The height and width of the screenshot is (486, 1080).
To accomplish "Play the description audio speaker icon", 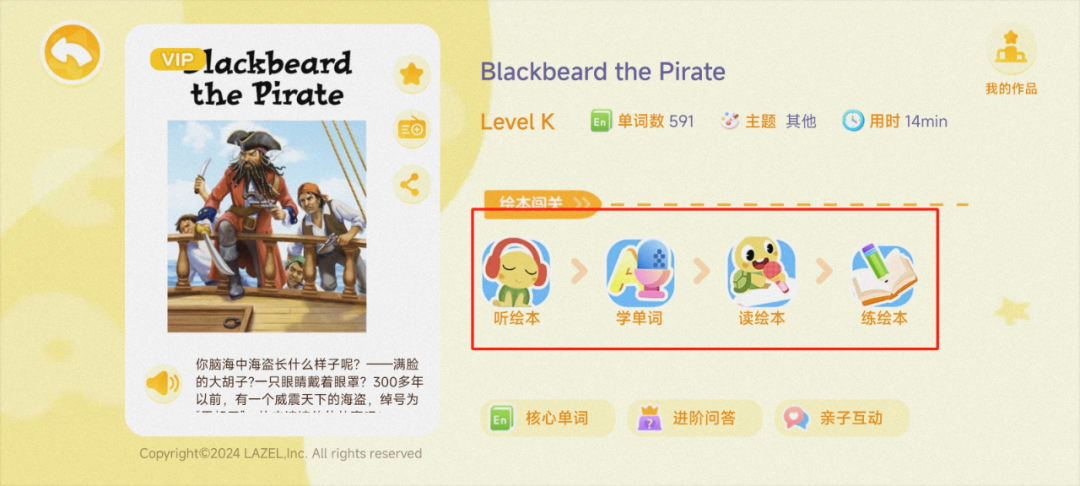I will [x=163, y=383].
